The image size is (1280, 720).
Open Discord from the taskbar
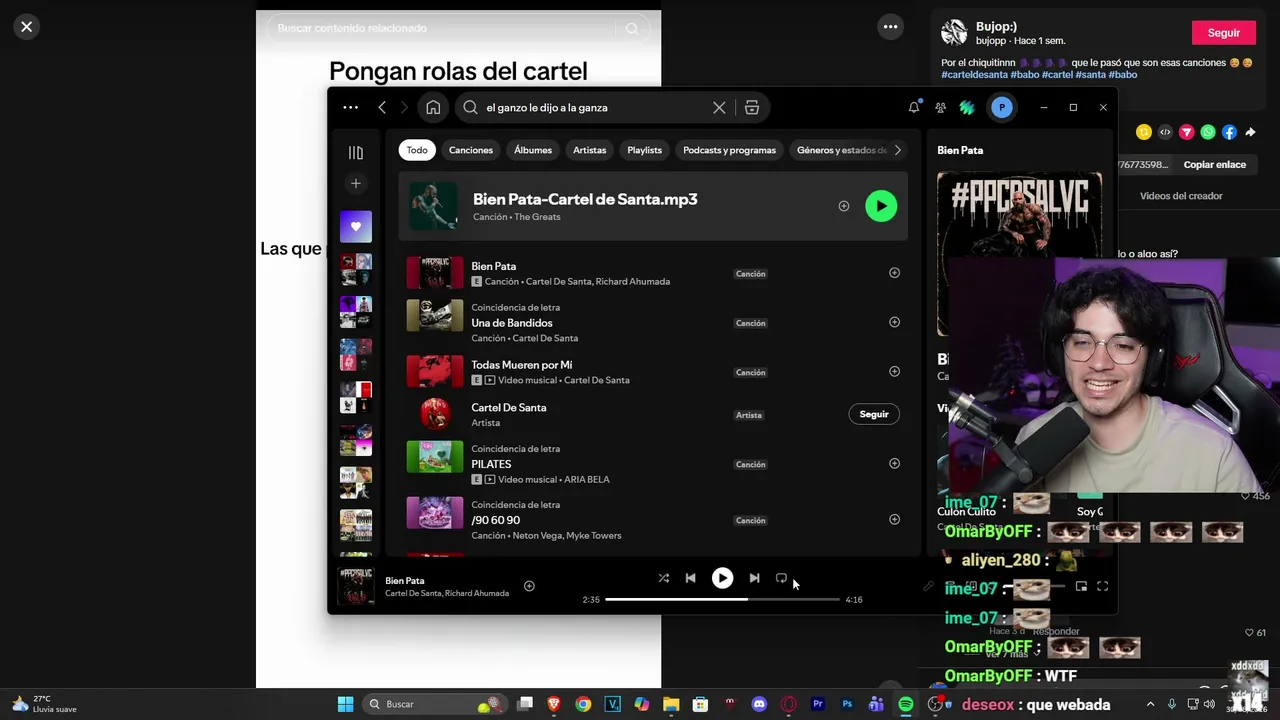(759, 704)
